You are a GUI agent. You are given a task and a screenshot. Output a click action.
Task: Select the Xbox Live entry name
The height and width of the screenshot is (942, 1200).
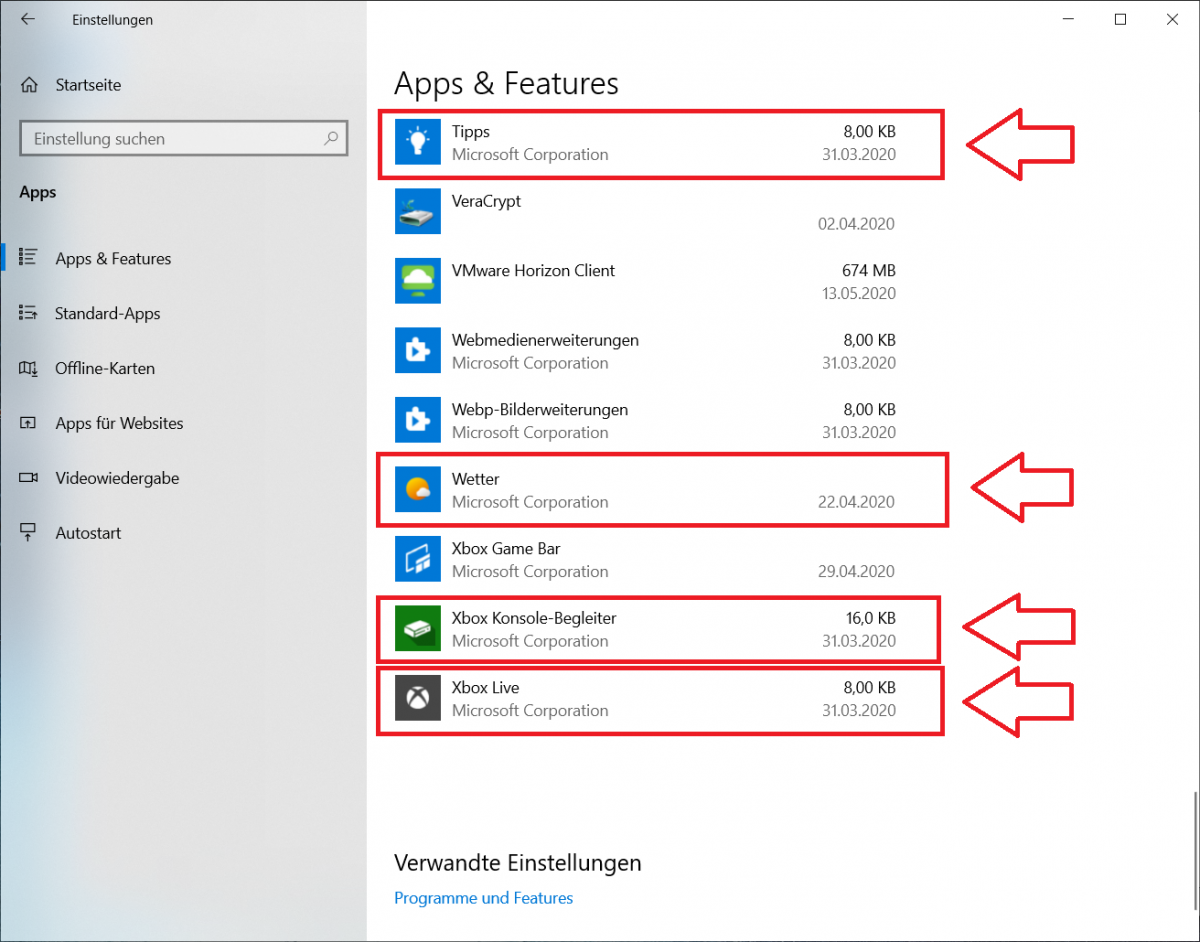coord(486,687)
